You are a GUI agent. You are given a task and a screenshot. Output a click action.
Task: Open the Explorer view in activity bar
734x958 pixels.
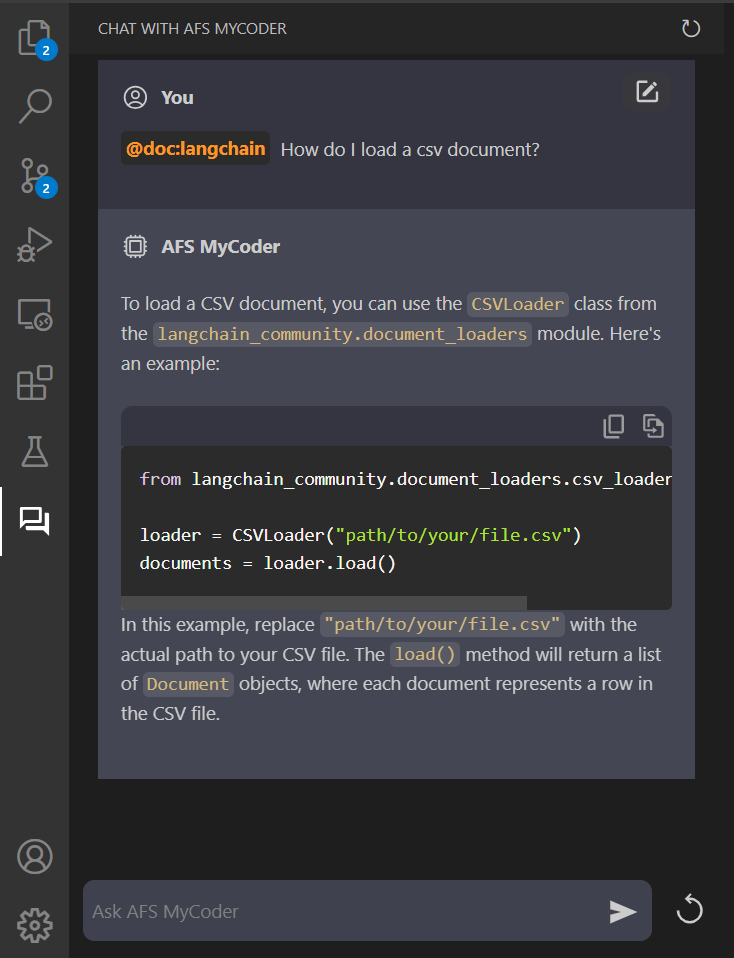tap(35, 37)
